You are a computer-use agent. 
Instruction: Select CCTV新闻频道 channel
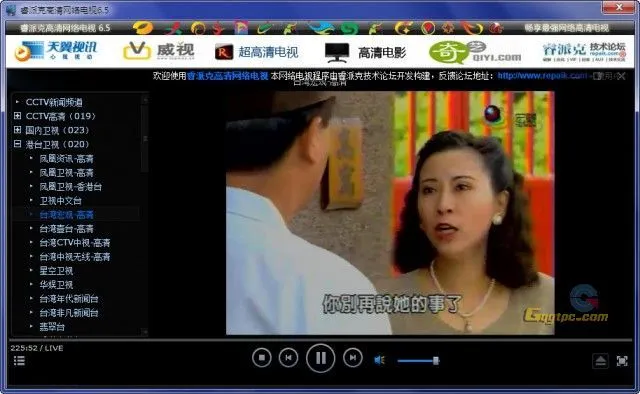tap(54, 102)
